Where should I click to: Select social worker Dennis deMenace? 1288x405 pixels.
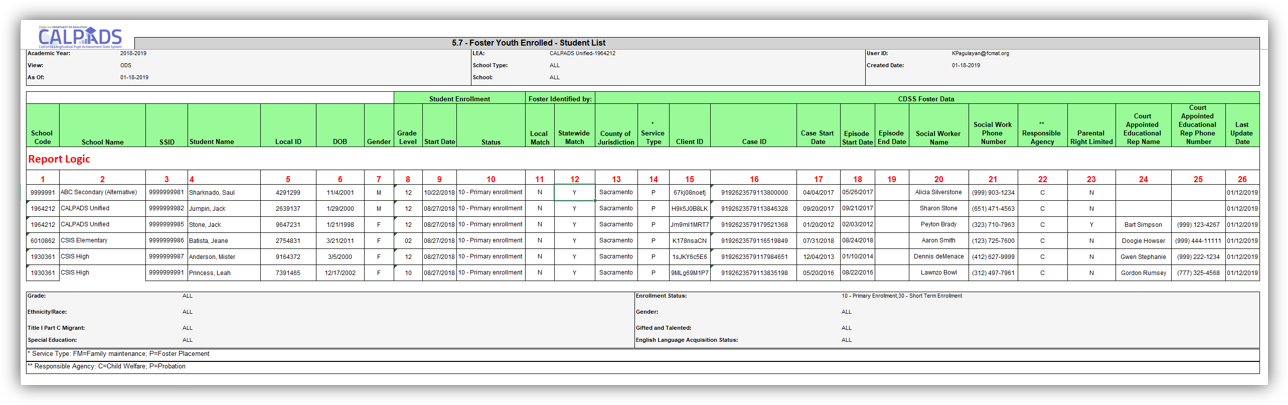tap(938, 256)
